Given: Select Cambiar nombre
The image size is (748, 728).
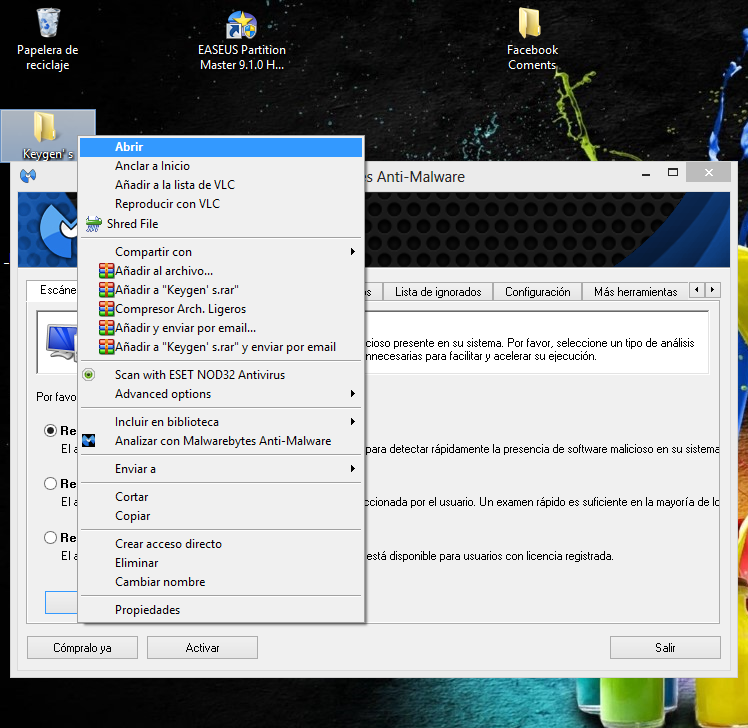Looking at the screenshot, I should point(221,582).
